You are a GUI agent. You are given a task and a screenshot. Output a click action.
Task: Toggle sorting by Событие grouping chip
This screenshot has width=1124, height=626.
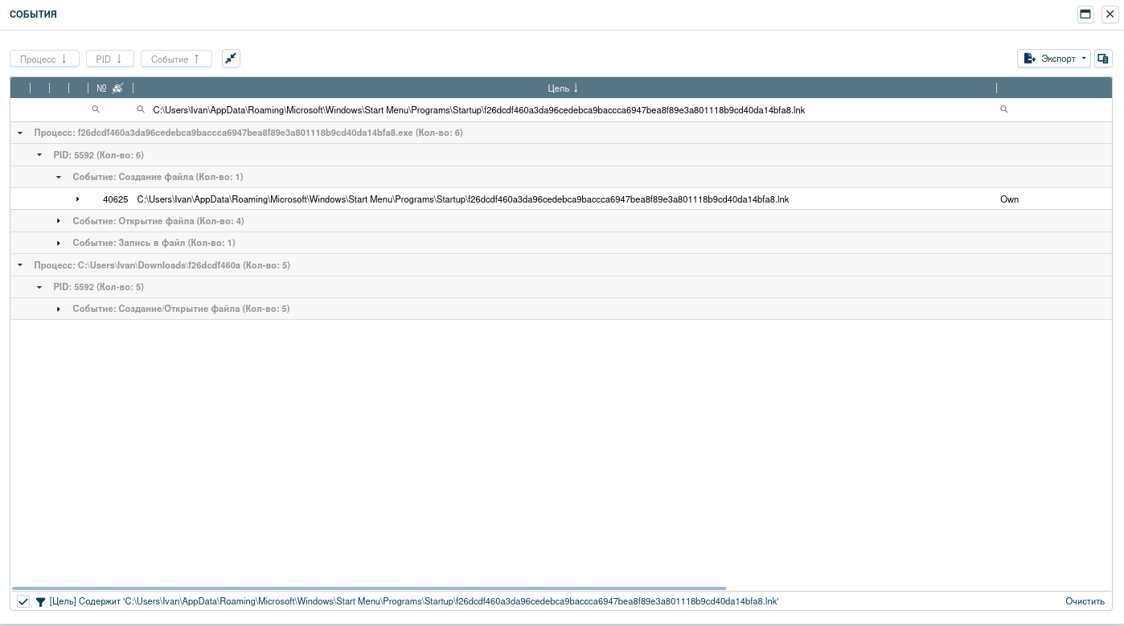[x=176, y=59]
